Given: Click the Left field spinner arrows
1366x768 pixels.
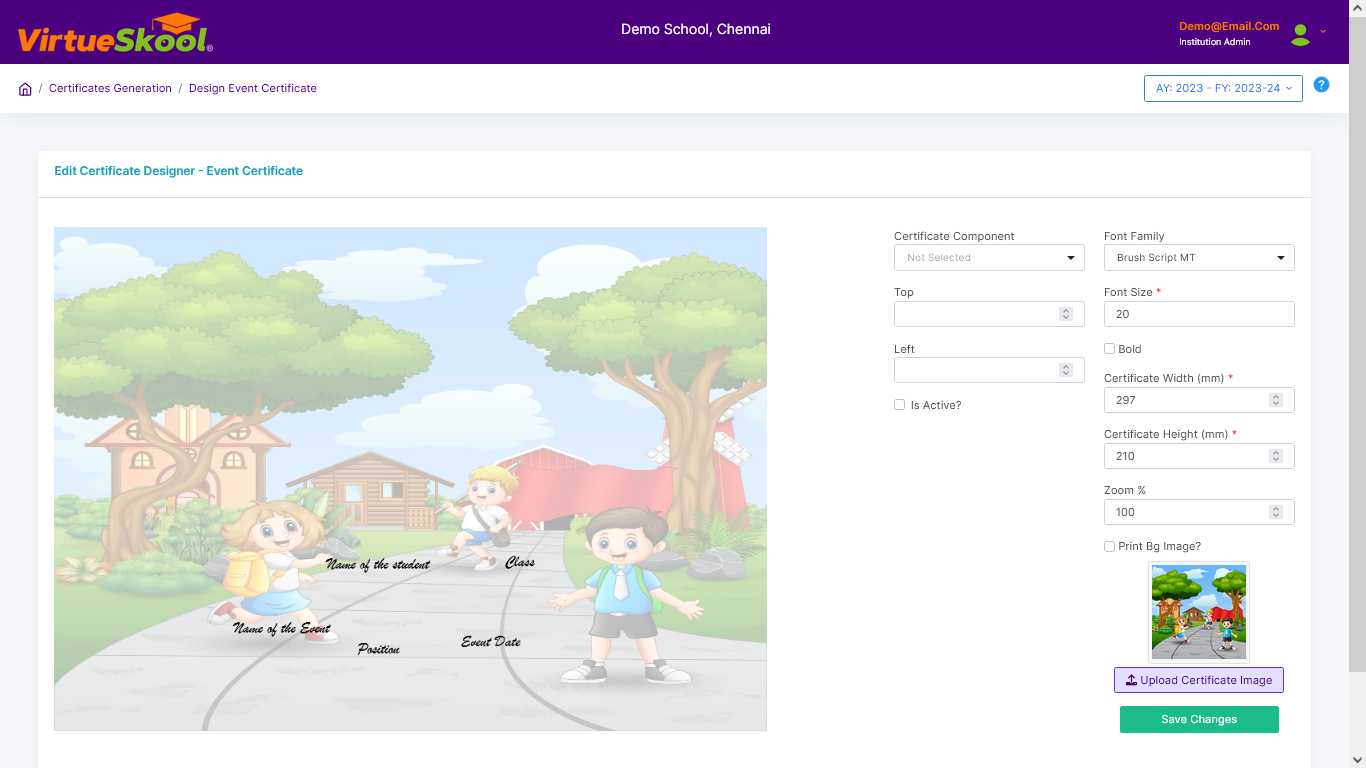Looking at the screenshot, I should pos(1066,370).
